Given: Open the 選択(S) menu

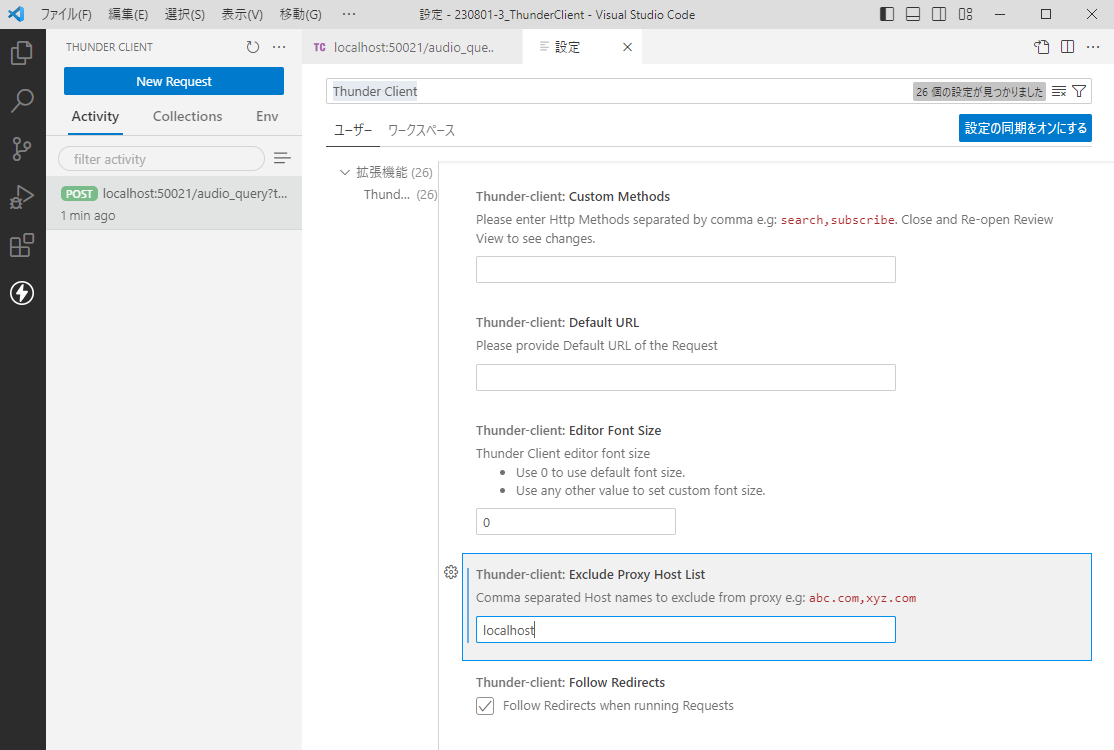Looking at the screenshot, I should 185,14.
